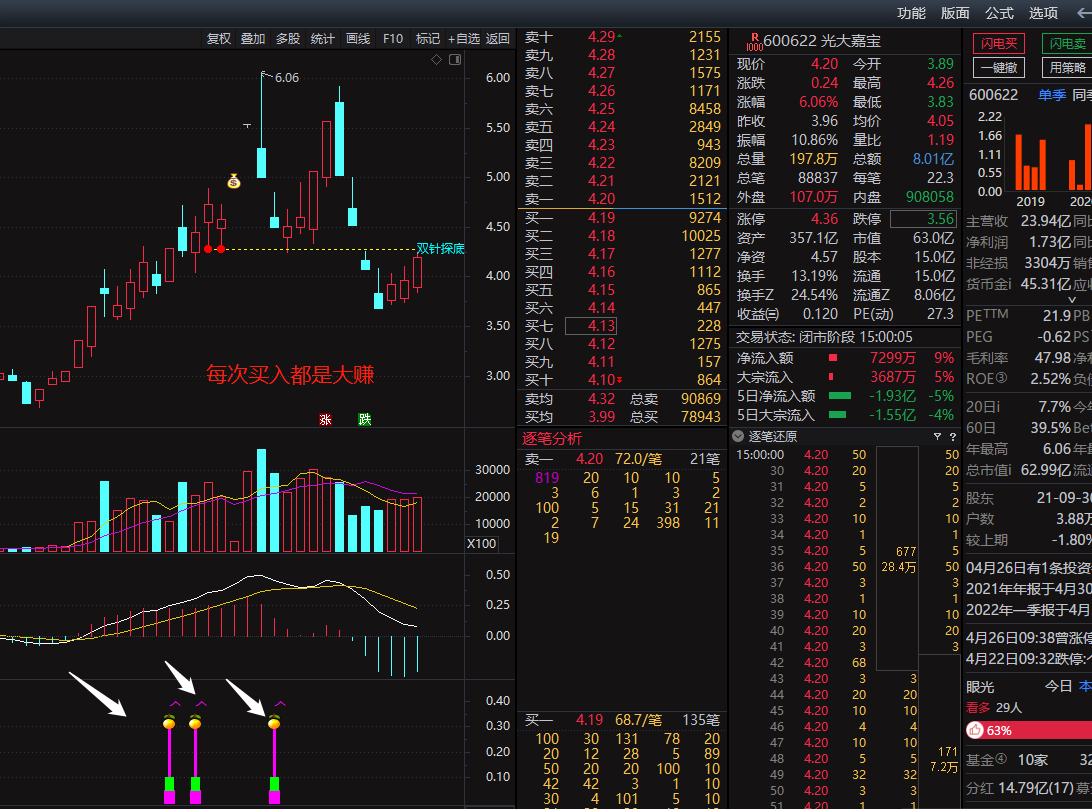Click 叠加 overlay toolbar item

(253, 38)
